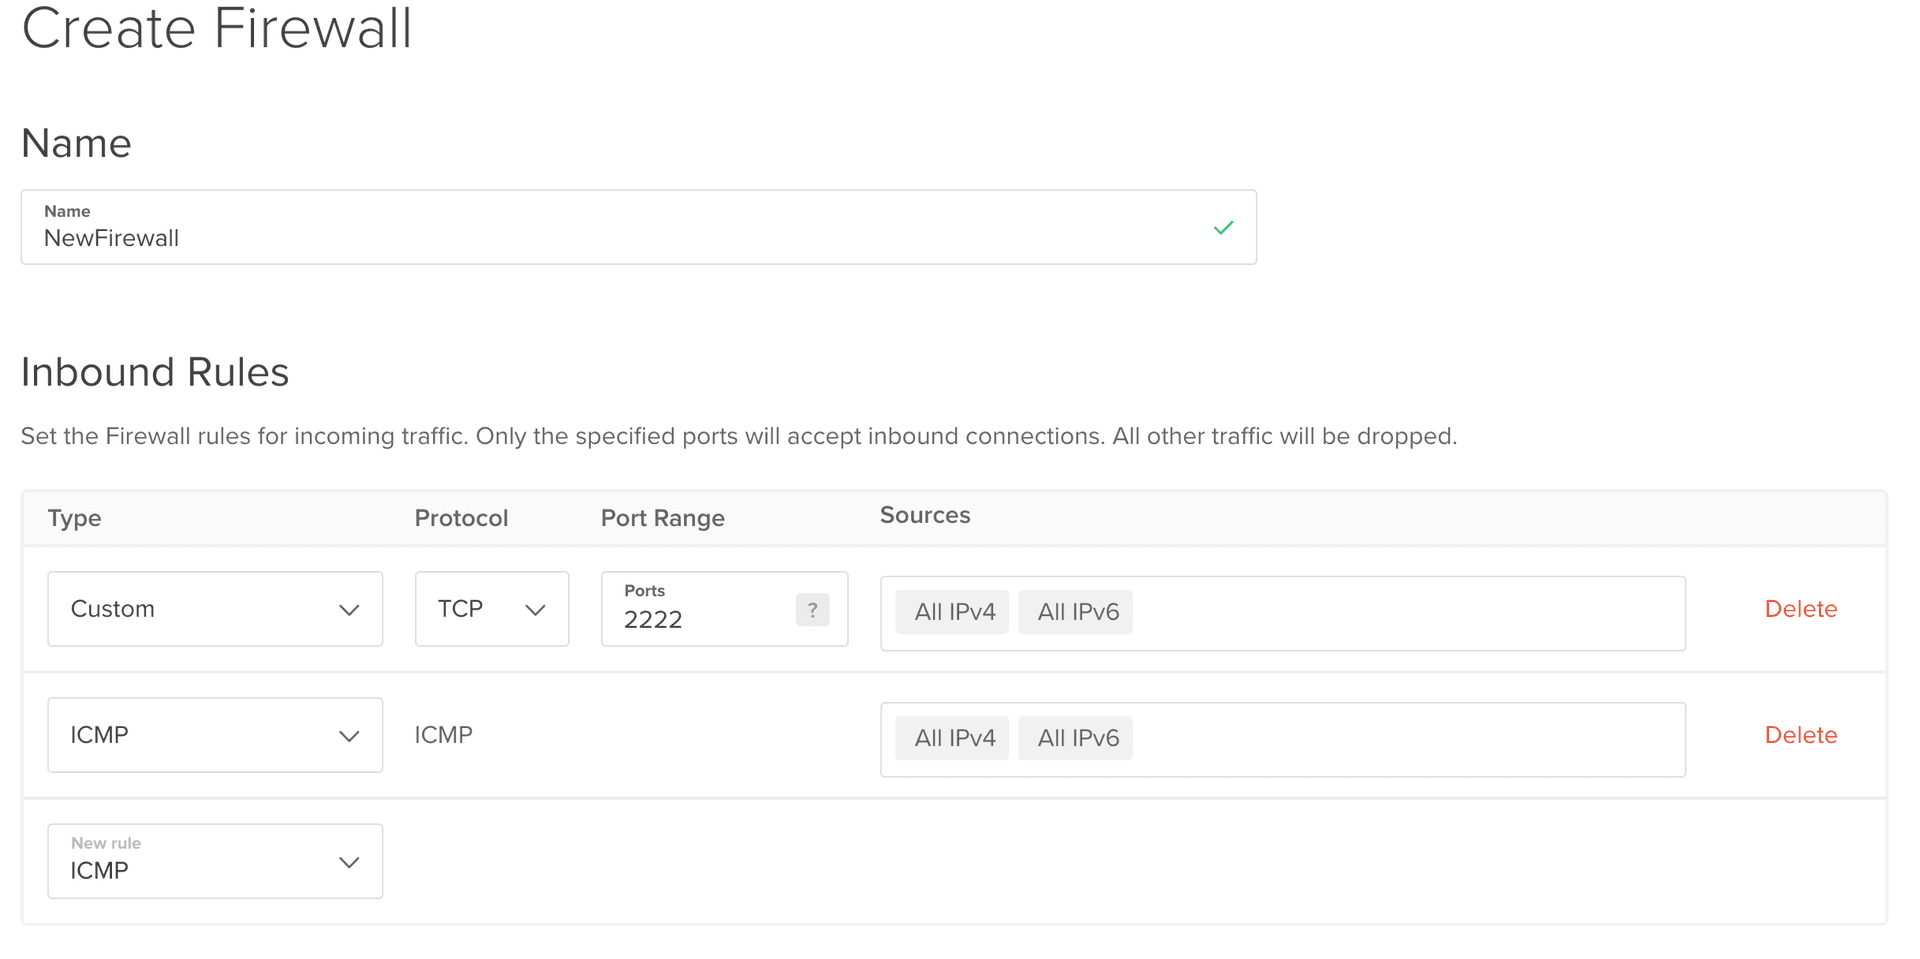Click the green checkmark in Name field
The image size is (1920, 959).
pyautogui.click(x=1222, y=228)
